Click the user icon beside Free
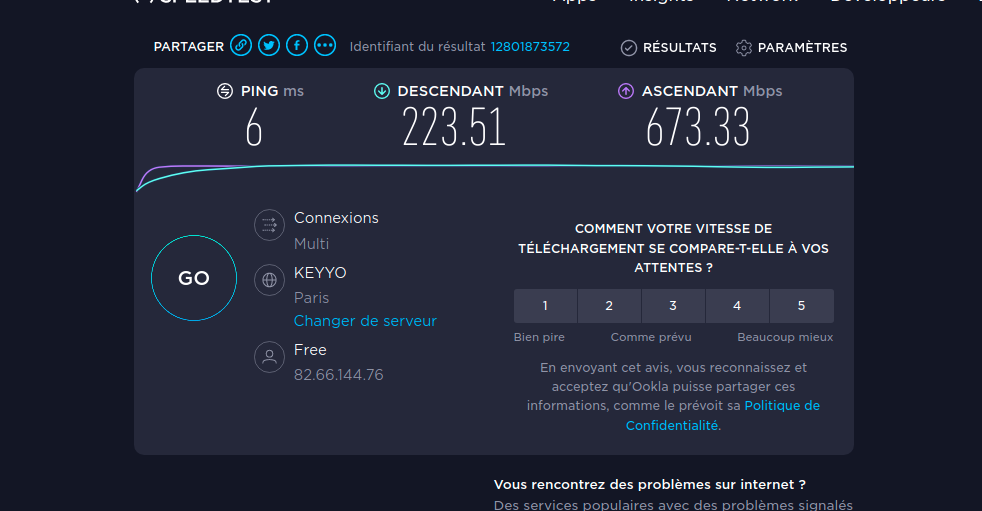 tap(269, 357)
